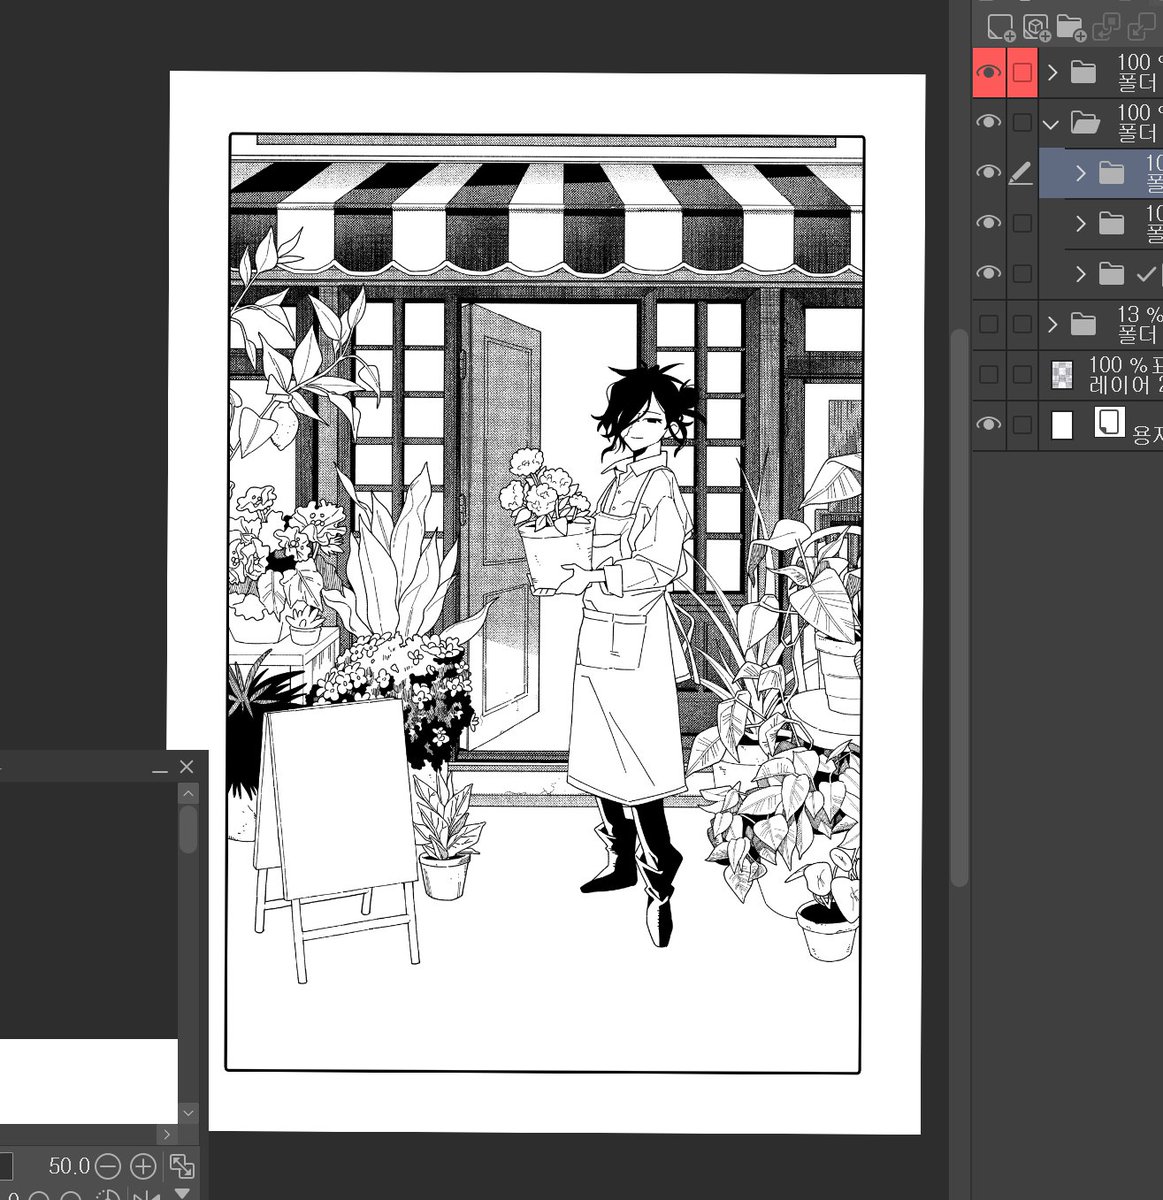The height and width of the screenshot is (1200, 1163).
Task: Create a new raster layer
Action: [1000, 27]
